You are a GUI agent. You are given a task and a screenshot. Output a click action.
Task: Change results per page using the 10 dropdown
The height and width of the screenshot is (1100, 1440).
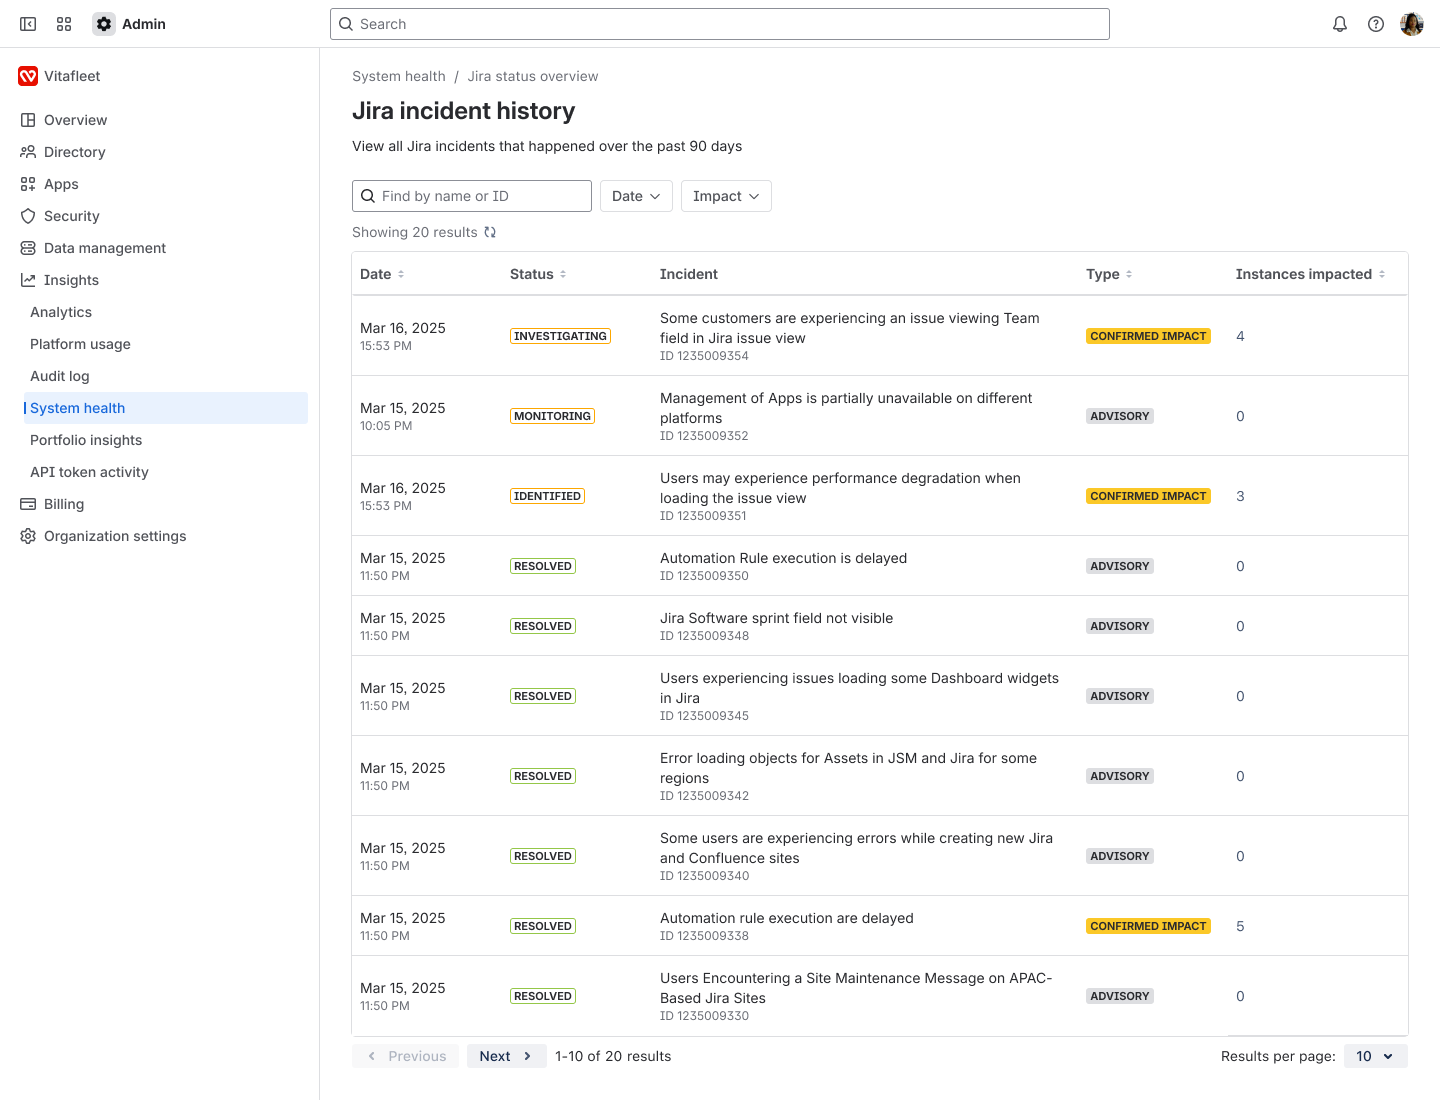pos(1374,1055)
